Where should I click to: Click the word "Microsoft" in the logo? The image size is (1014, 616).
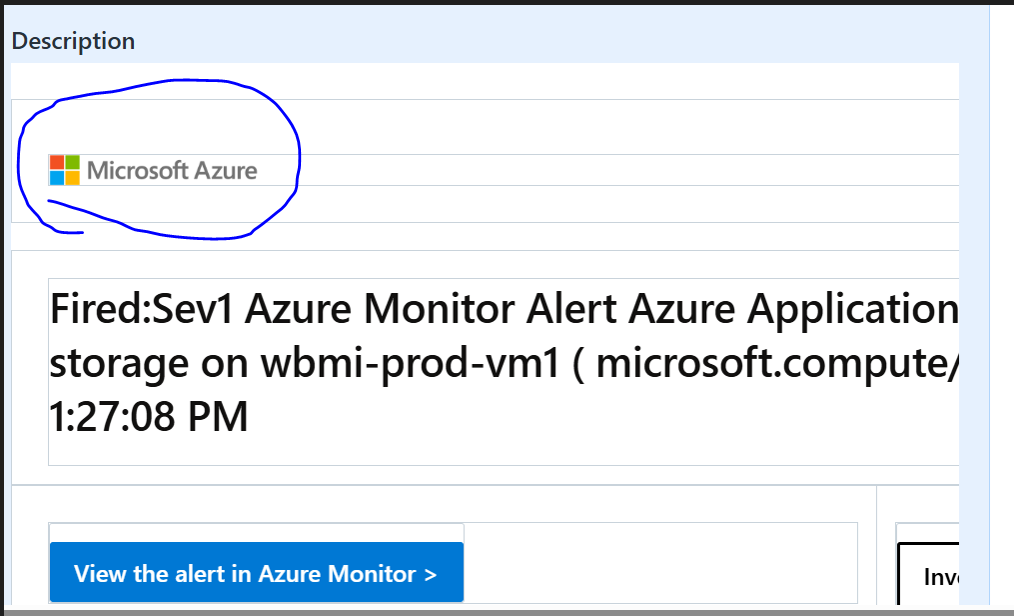point(137,171)
